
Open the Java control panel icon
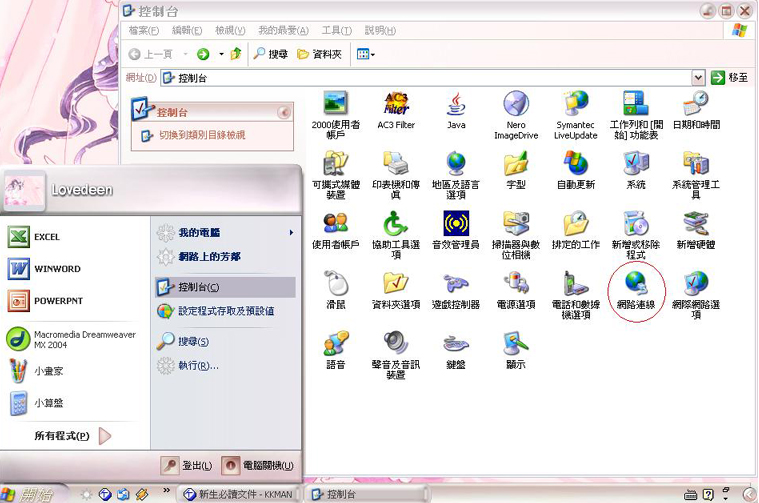[x=456, y=105]
